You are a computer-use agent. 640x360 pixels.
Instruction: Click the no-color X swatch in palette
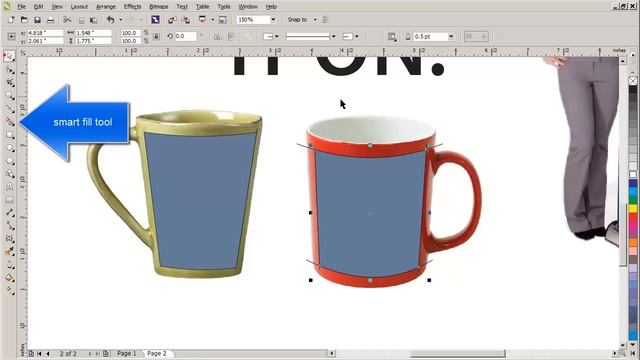coord(633,81)
